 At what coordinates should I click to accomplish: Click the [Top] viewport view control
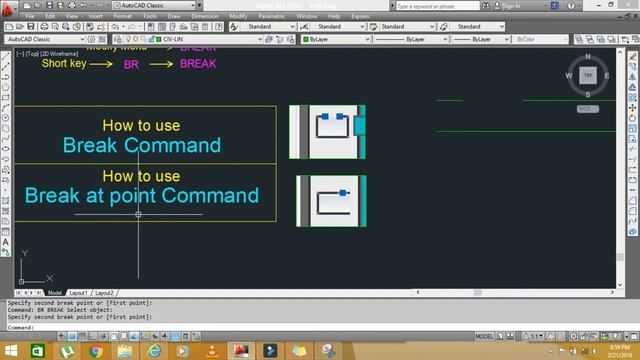[32, 54]
